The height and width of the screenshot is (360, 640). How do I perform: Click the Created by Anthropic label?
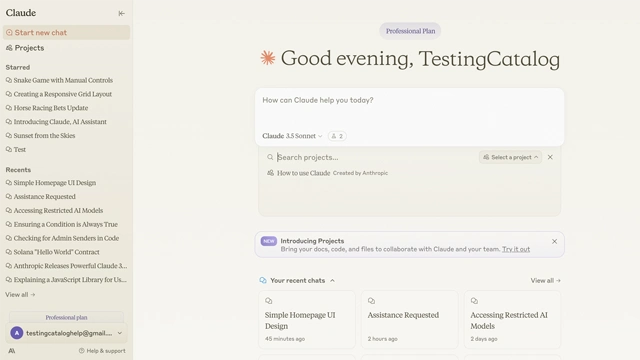(x=360, y=173)
